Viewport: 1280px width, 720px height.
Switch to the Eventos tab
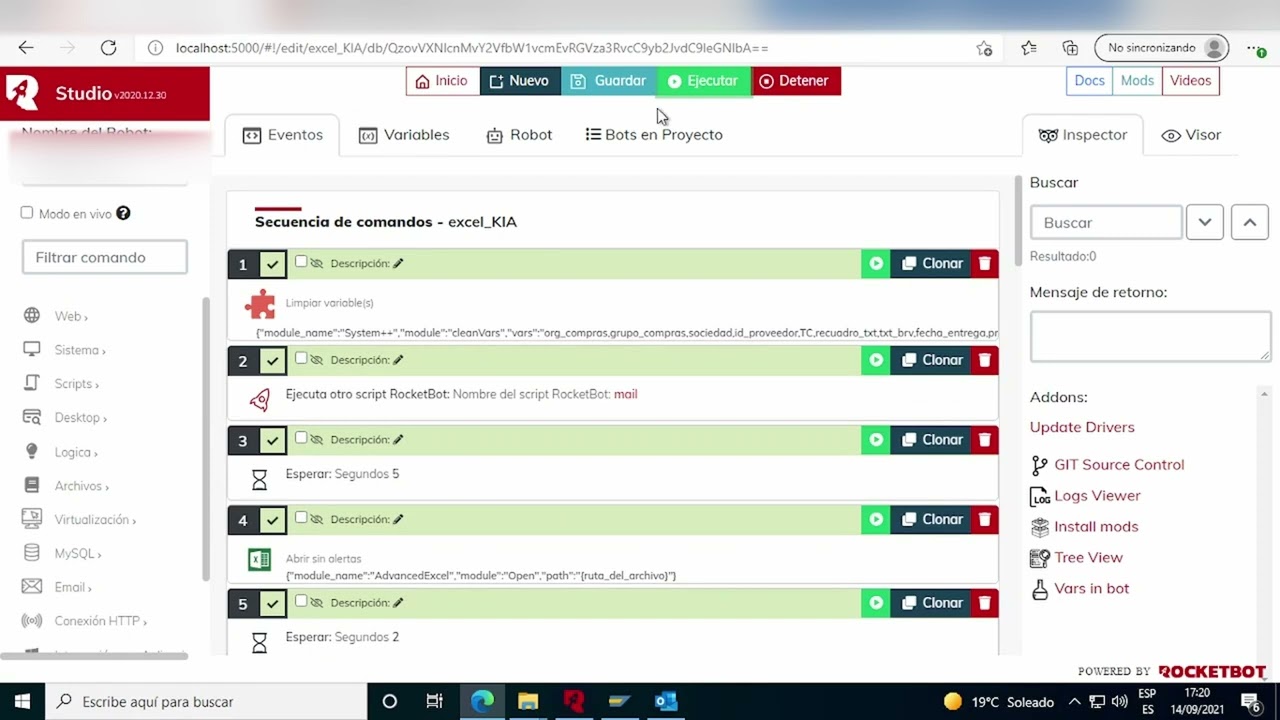coord(282,135)
